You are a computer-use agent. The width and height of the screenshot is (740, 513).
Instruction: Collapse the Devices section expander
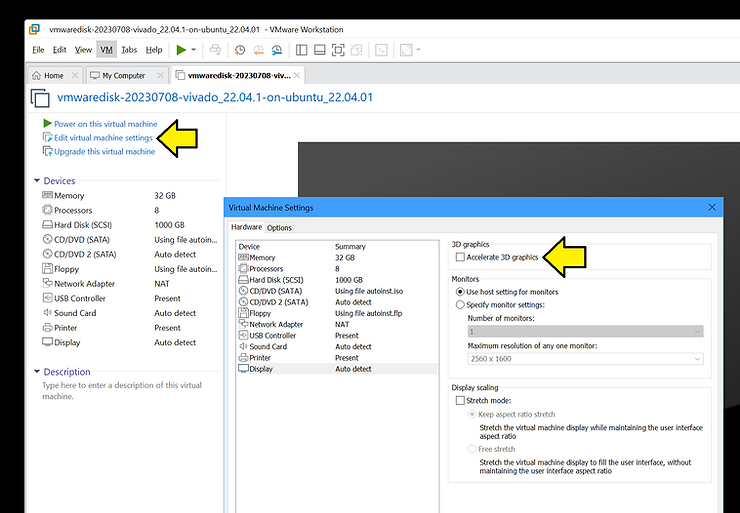point(36,181)
